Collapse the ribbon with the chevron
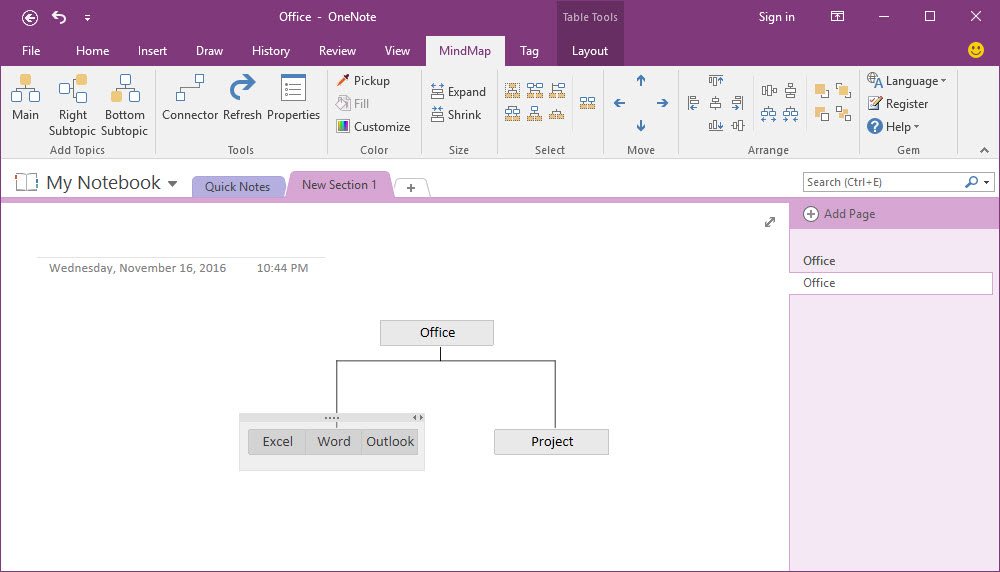Image resolution: width=1000 pixels, height=572 pixels. [x=984, y=150]
